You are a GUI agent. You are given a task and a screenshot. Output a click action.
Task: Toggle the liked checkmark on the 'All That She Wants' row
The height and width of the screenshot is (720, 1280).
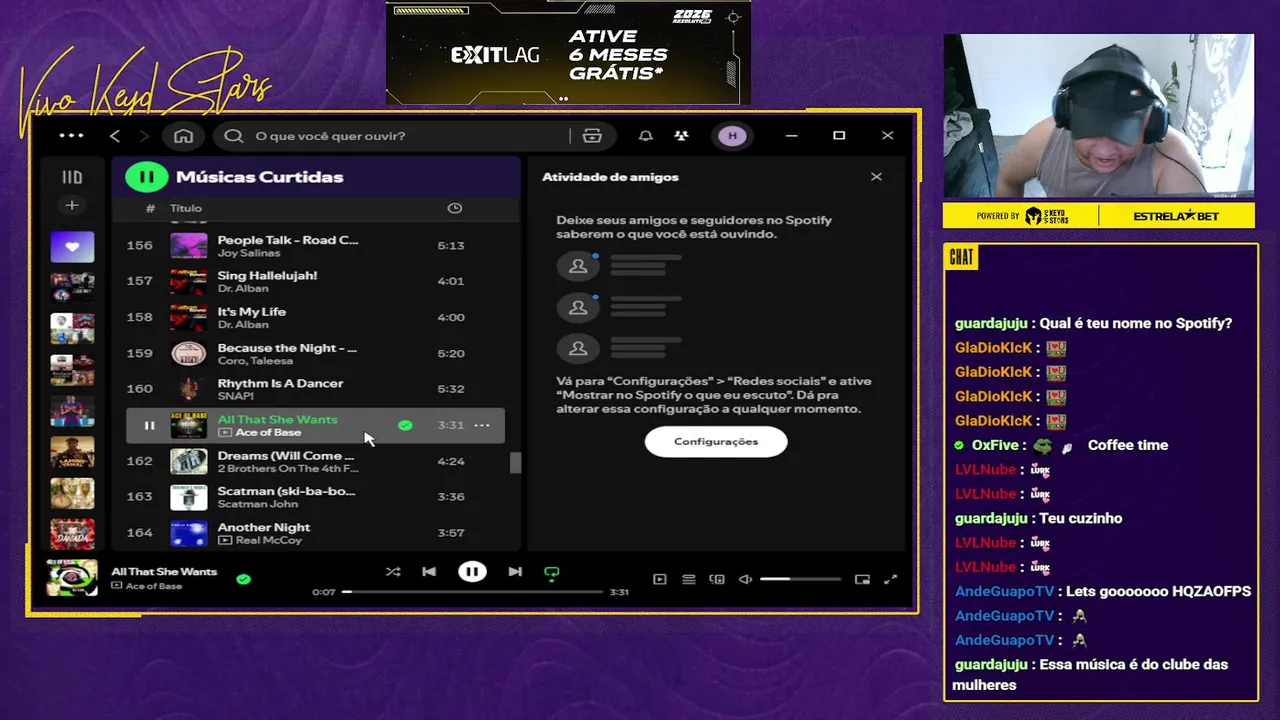tap(405, 425)
